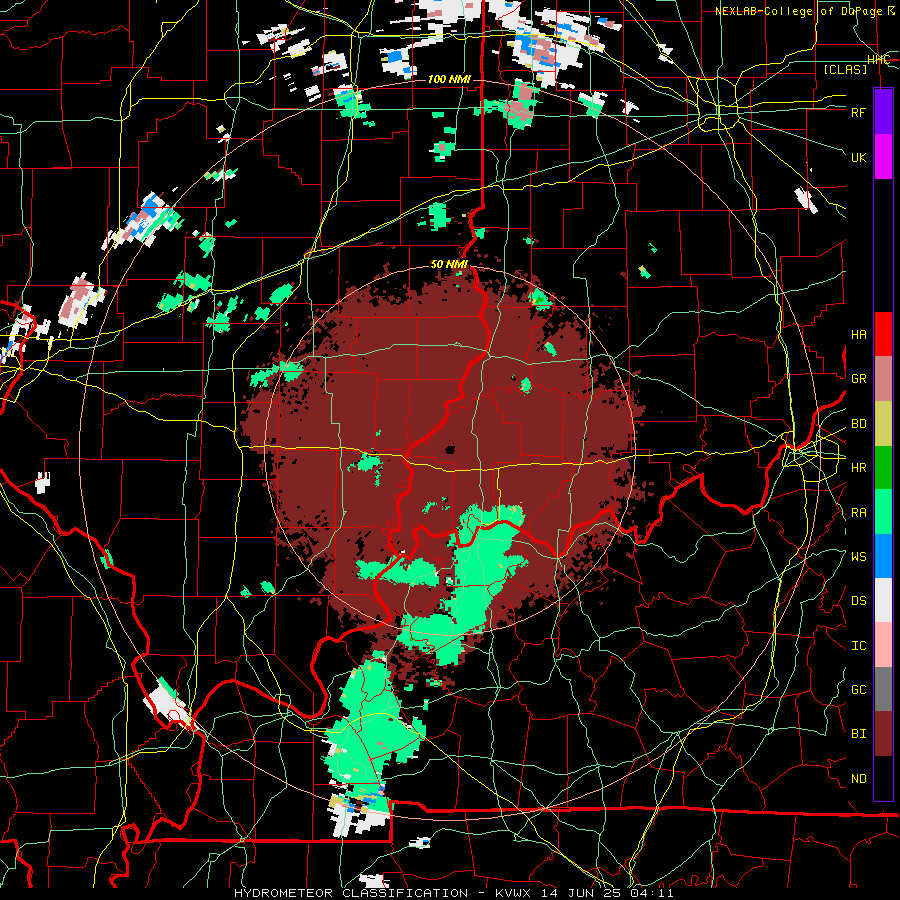
Task: Click the 'HR' legend label
Action: pos(858,468)
